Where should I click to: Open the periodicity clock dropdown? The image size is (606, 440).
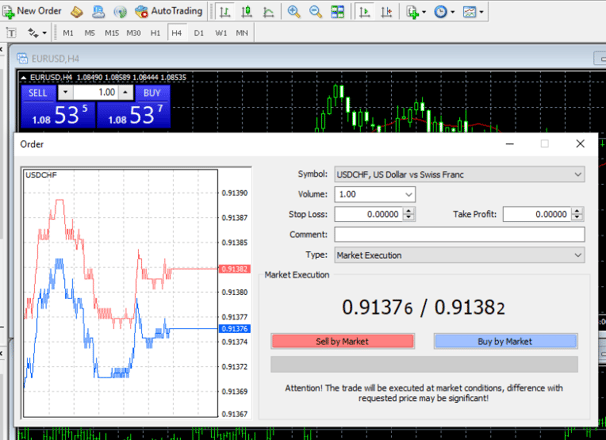click(x=444, y=12)
